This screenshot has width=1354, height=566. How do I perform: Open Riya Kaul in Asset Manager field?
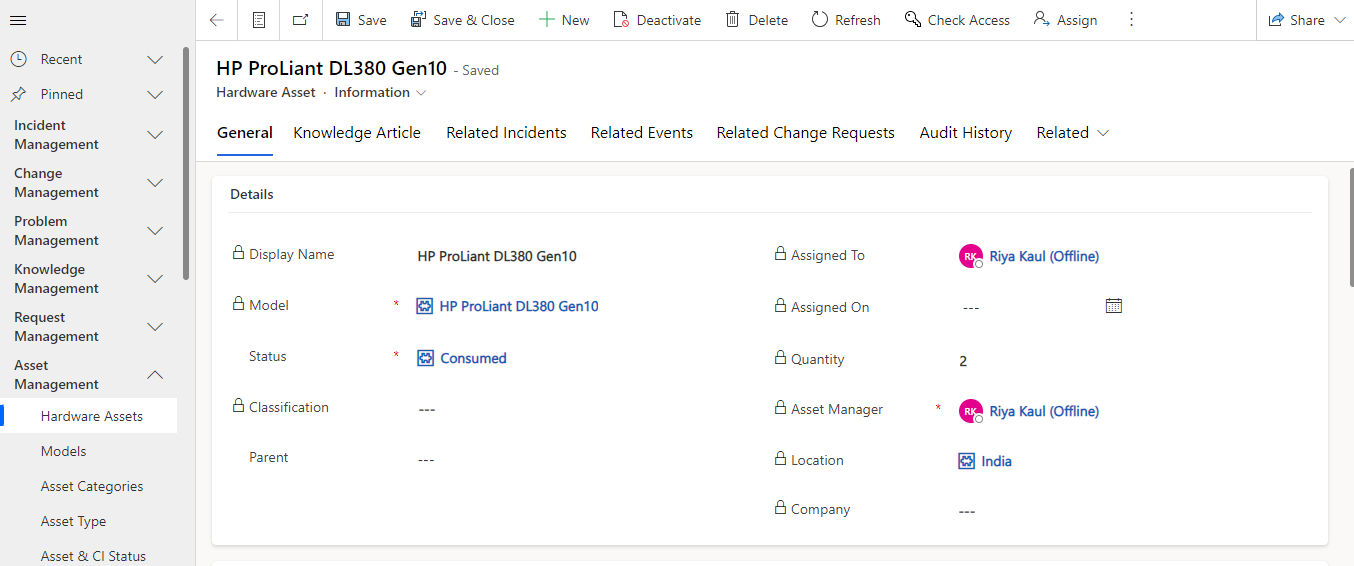[1044, 411]
